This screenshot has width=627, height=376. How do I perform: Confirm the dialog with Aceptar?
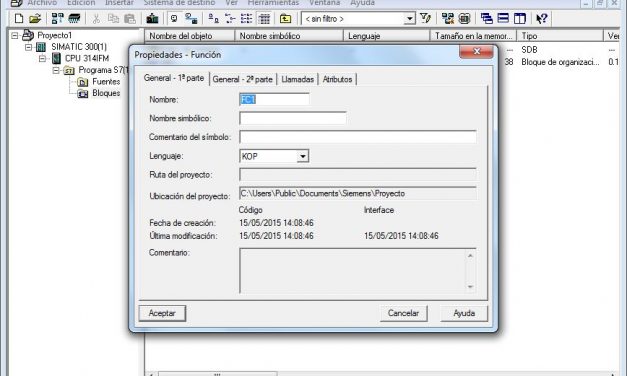click(162, 313)
